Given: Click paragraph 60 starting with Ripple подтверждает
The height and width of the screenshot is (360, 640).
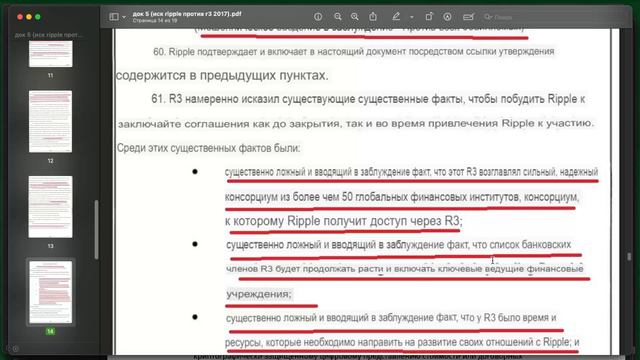Looking at the screenshot, I should pyautogui.click(x=353, y=52).
